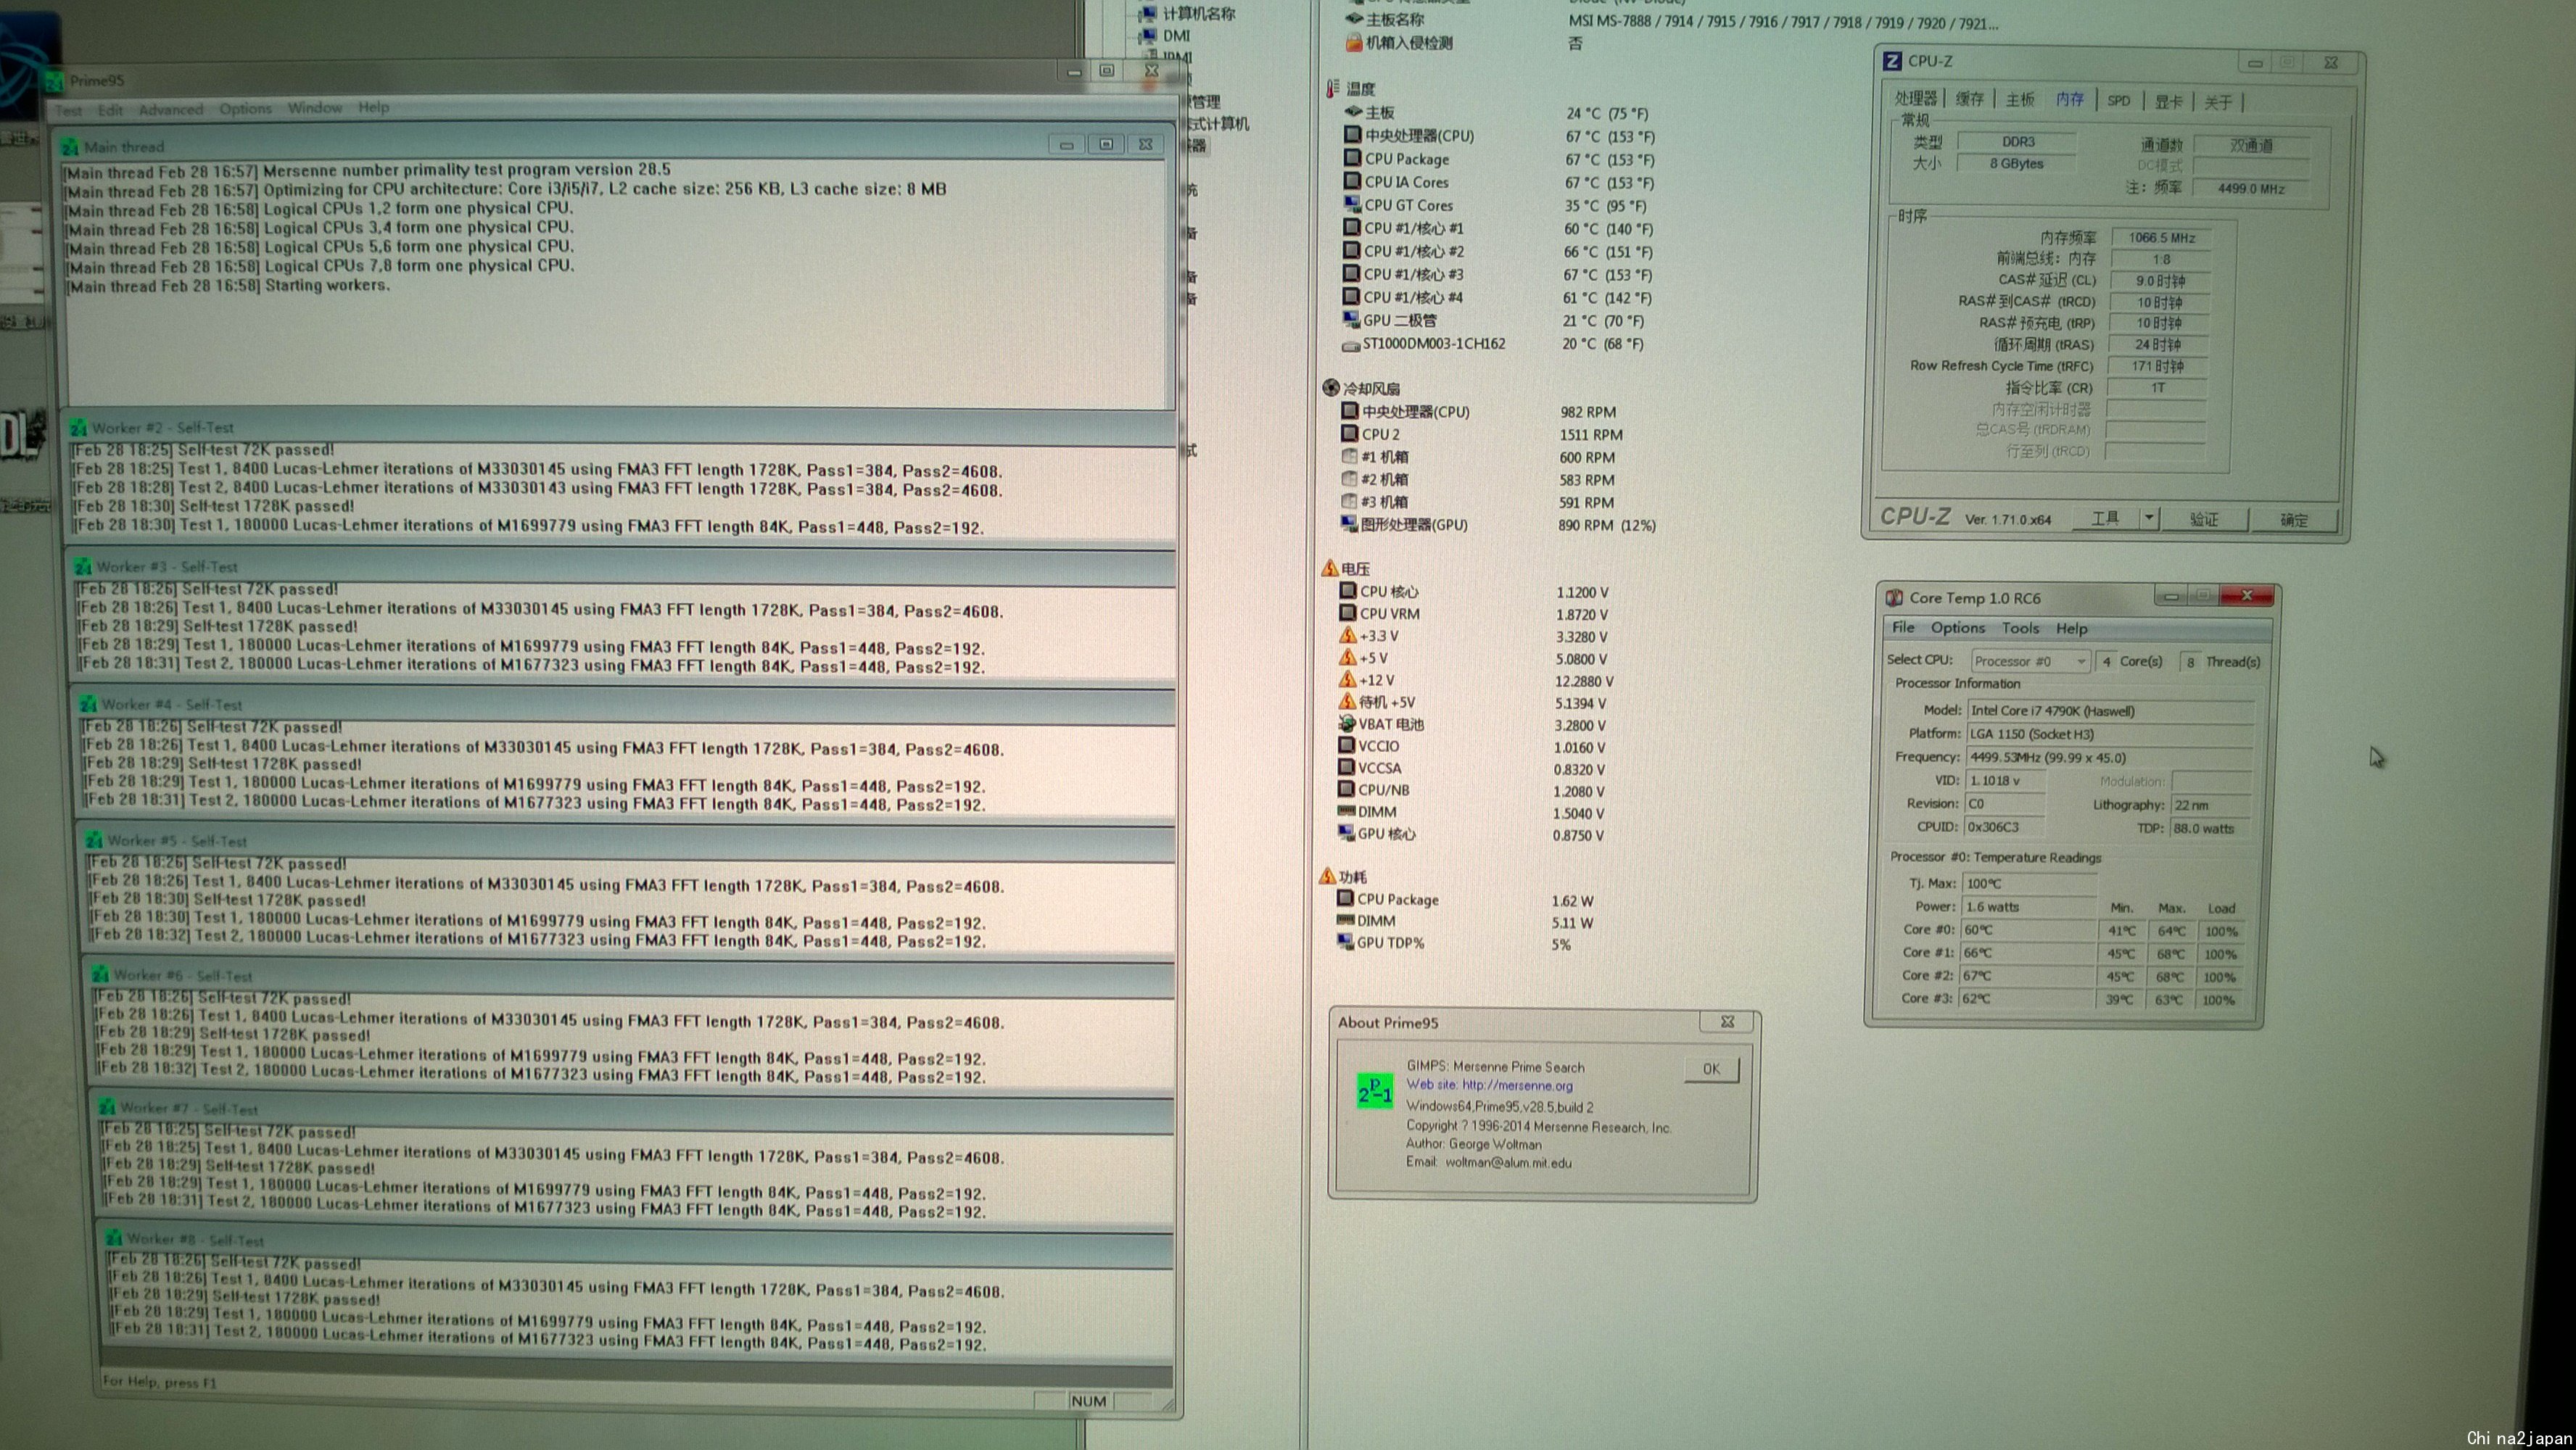Open the Window menu in Prime95
Screen dimensions: 2576x1450
click(315, 107)
